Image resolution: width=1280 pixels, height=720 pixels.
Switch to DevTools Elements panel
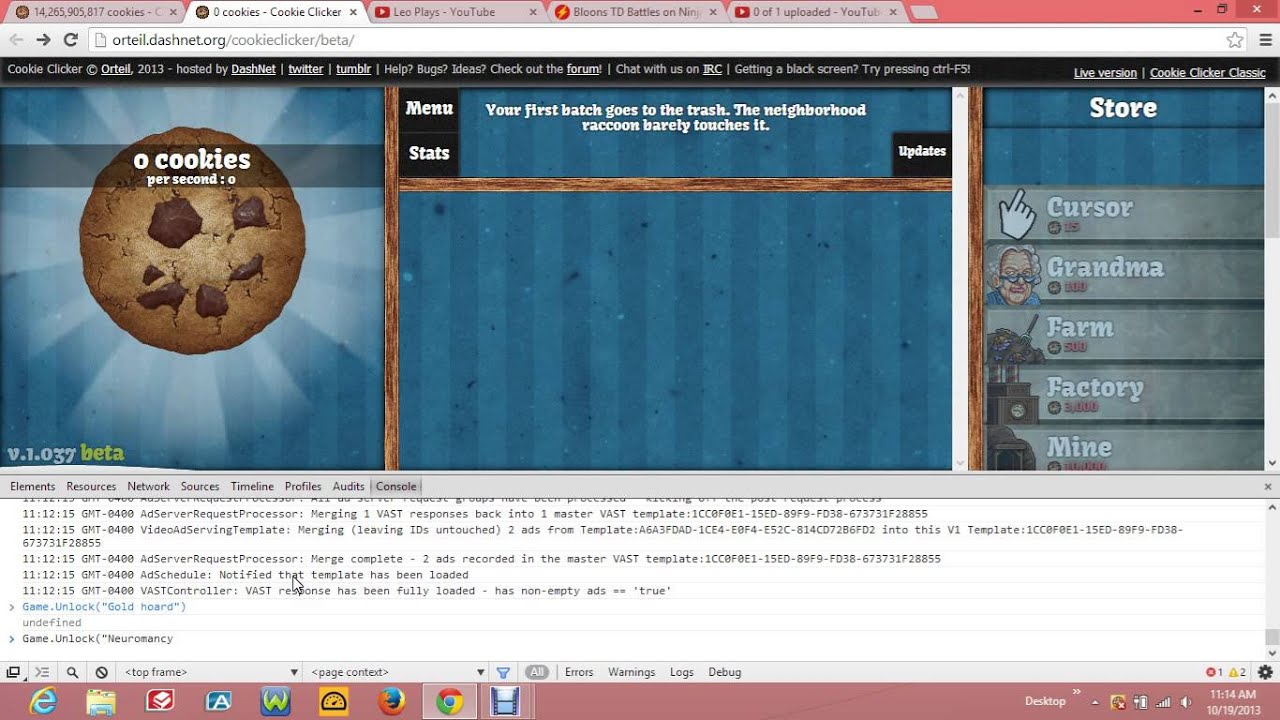point(32,487)
